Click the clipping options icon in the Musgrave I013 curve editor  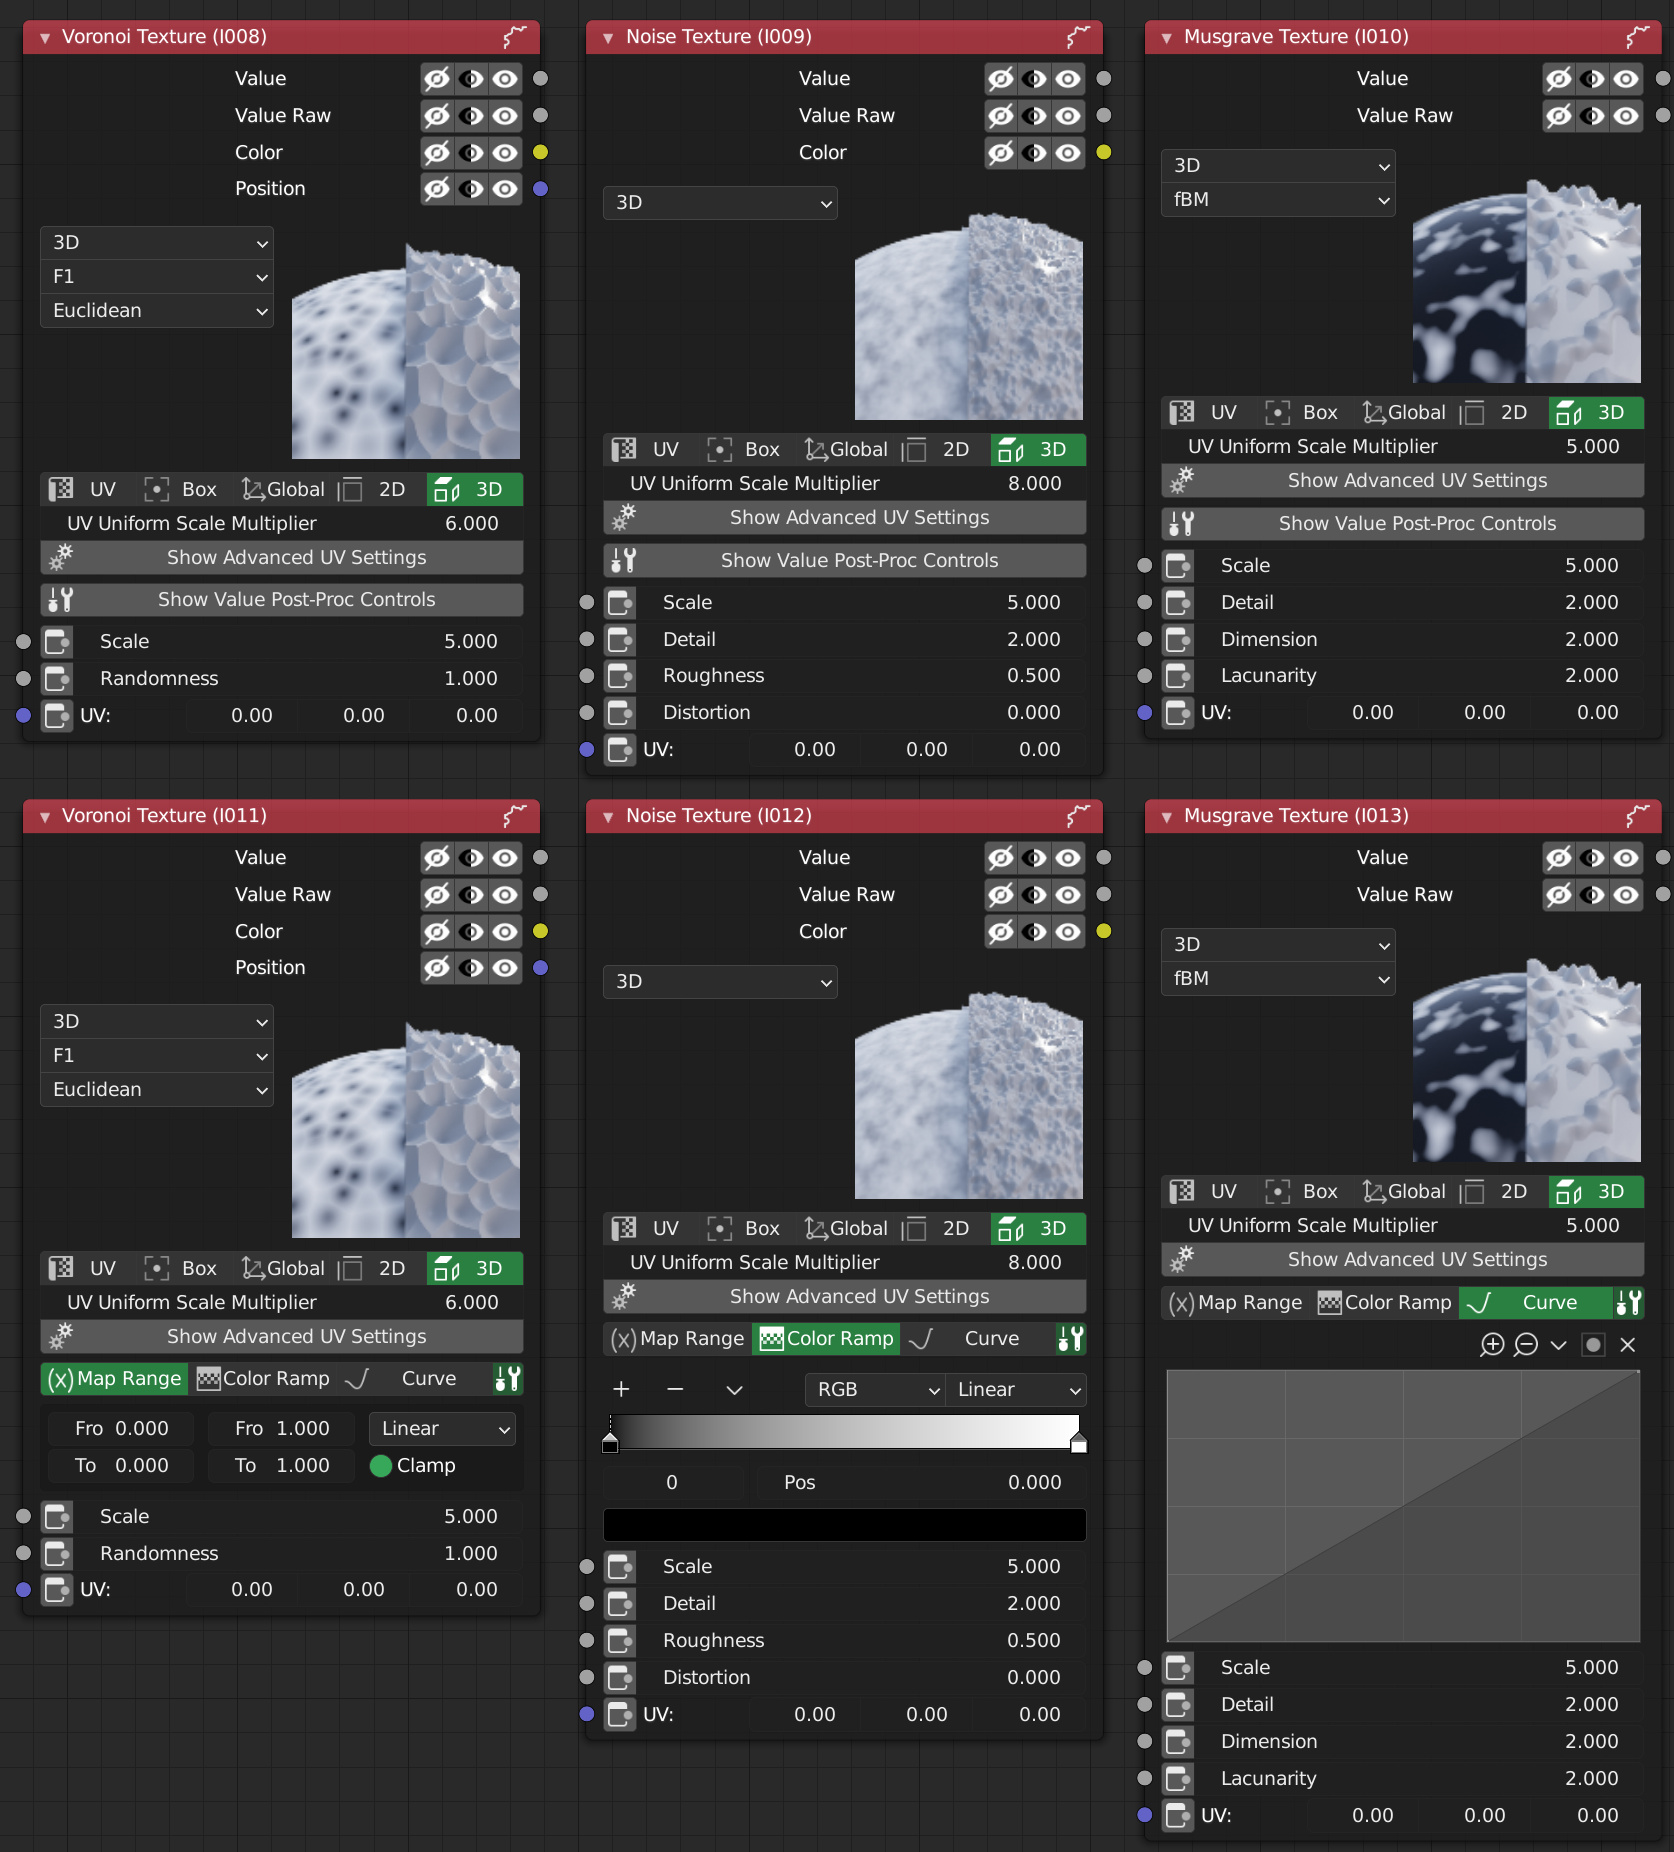coord(1594,1345)
